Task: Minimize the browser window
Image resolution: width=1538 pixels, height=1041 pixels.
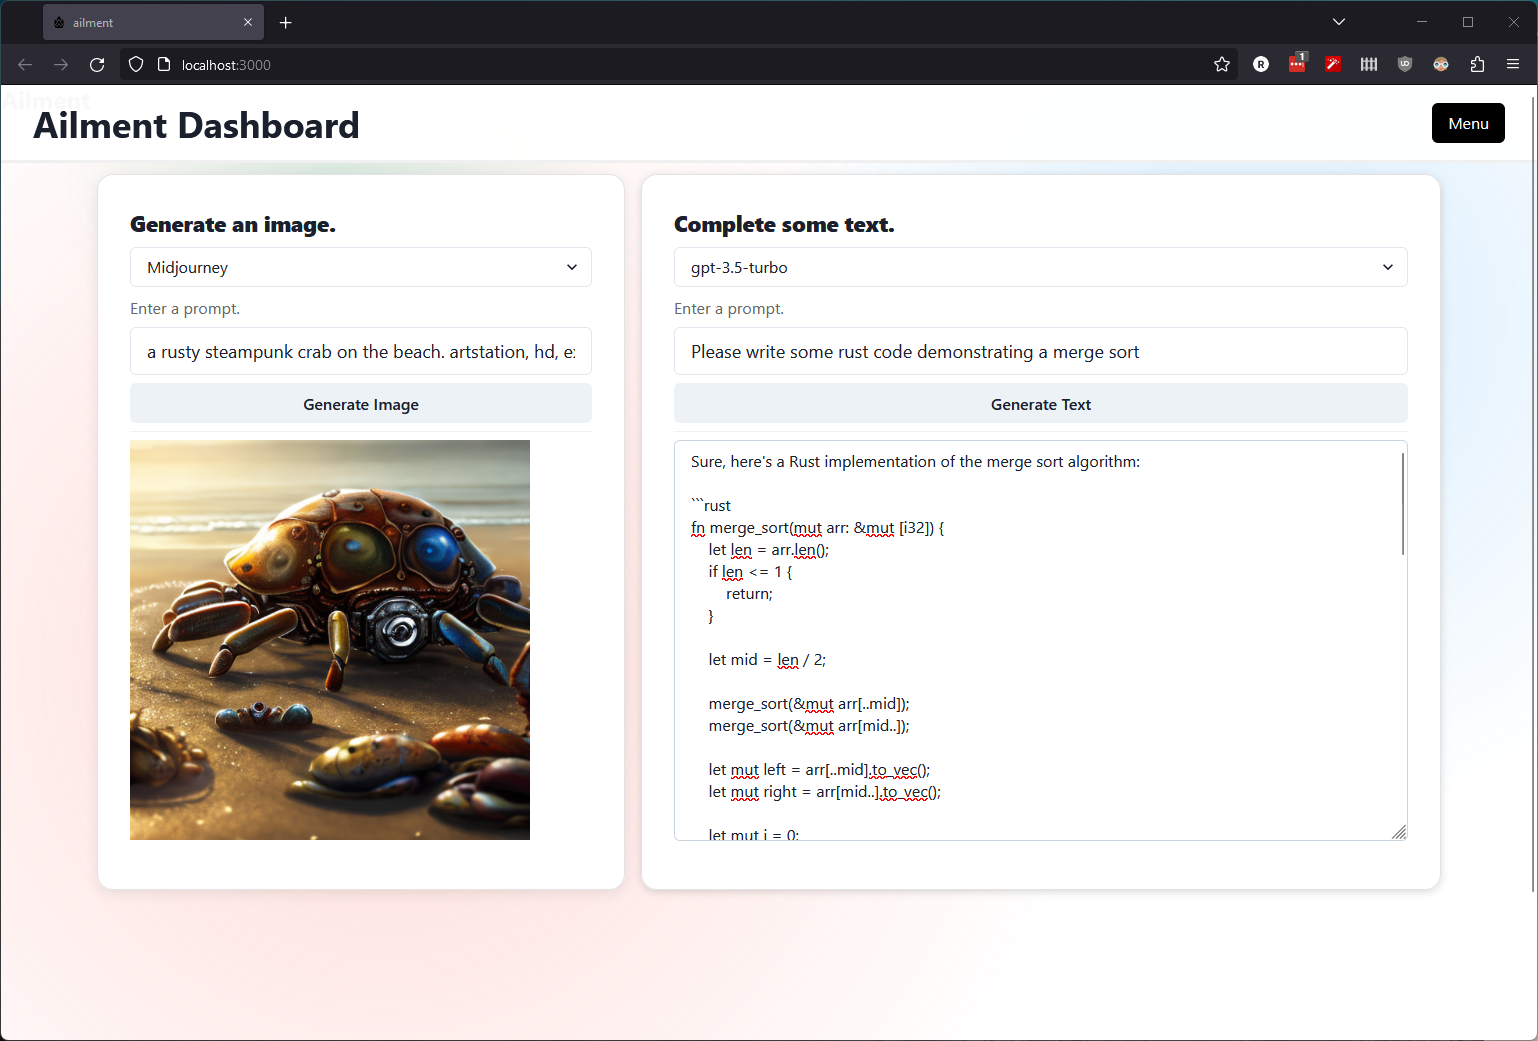Action: click(1422, 22)
